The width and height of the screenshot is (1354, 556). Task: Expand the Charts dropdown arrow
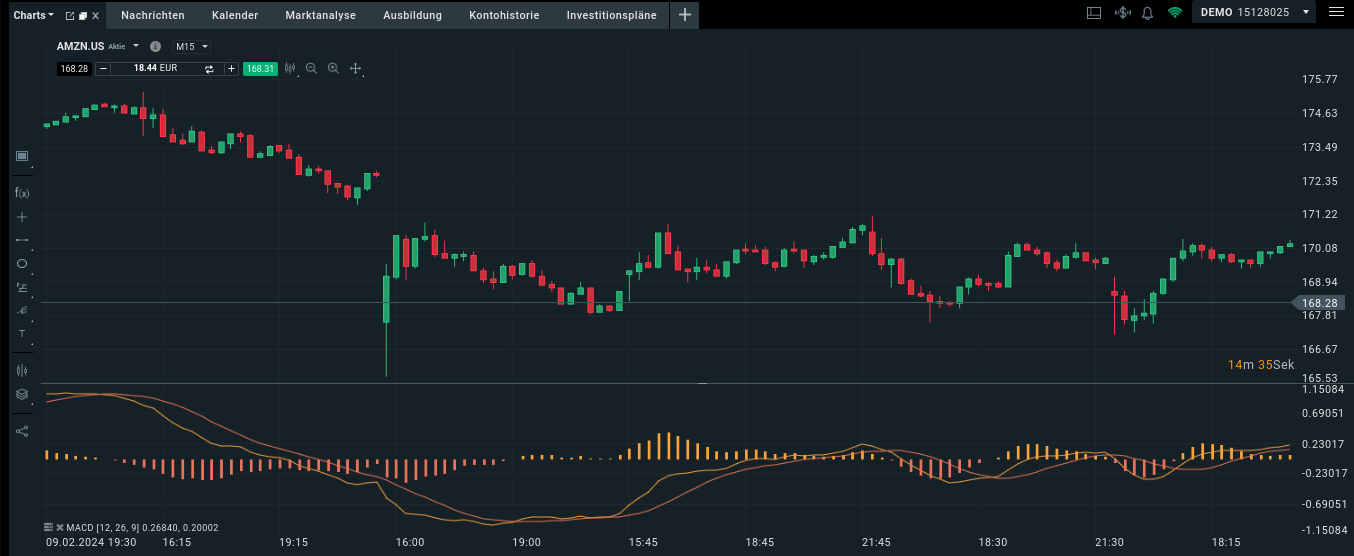click(51, 15)
